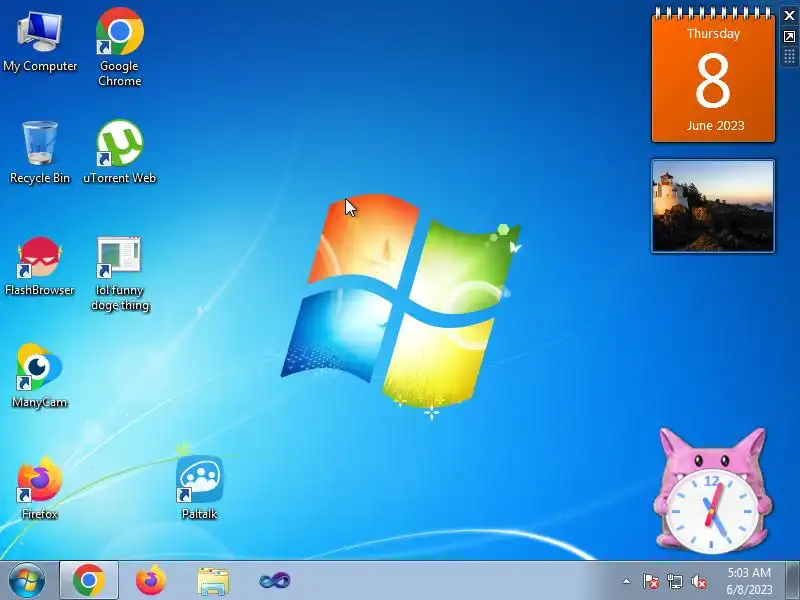Select the Paltalk desktop shortcut
This screenshot has height=600, width=800.
click(x=199, y=488)
